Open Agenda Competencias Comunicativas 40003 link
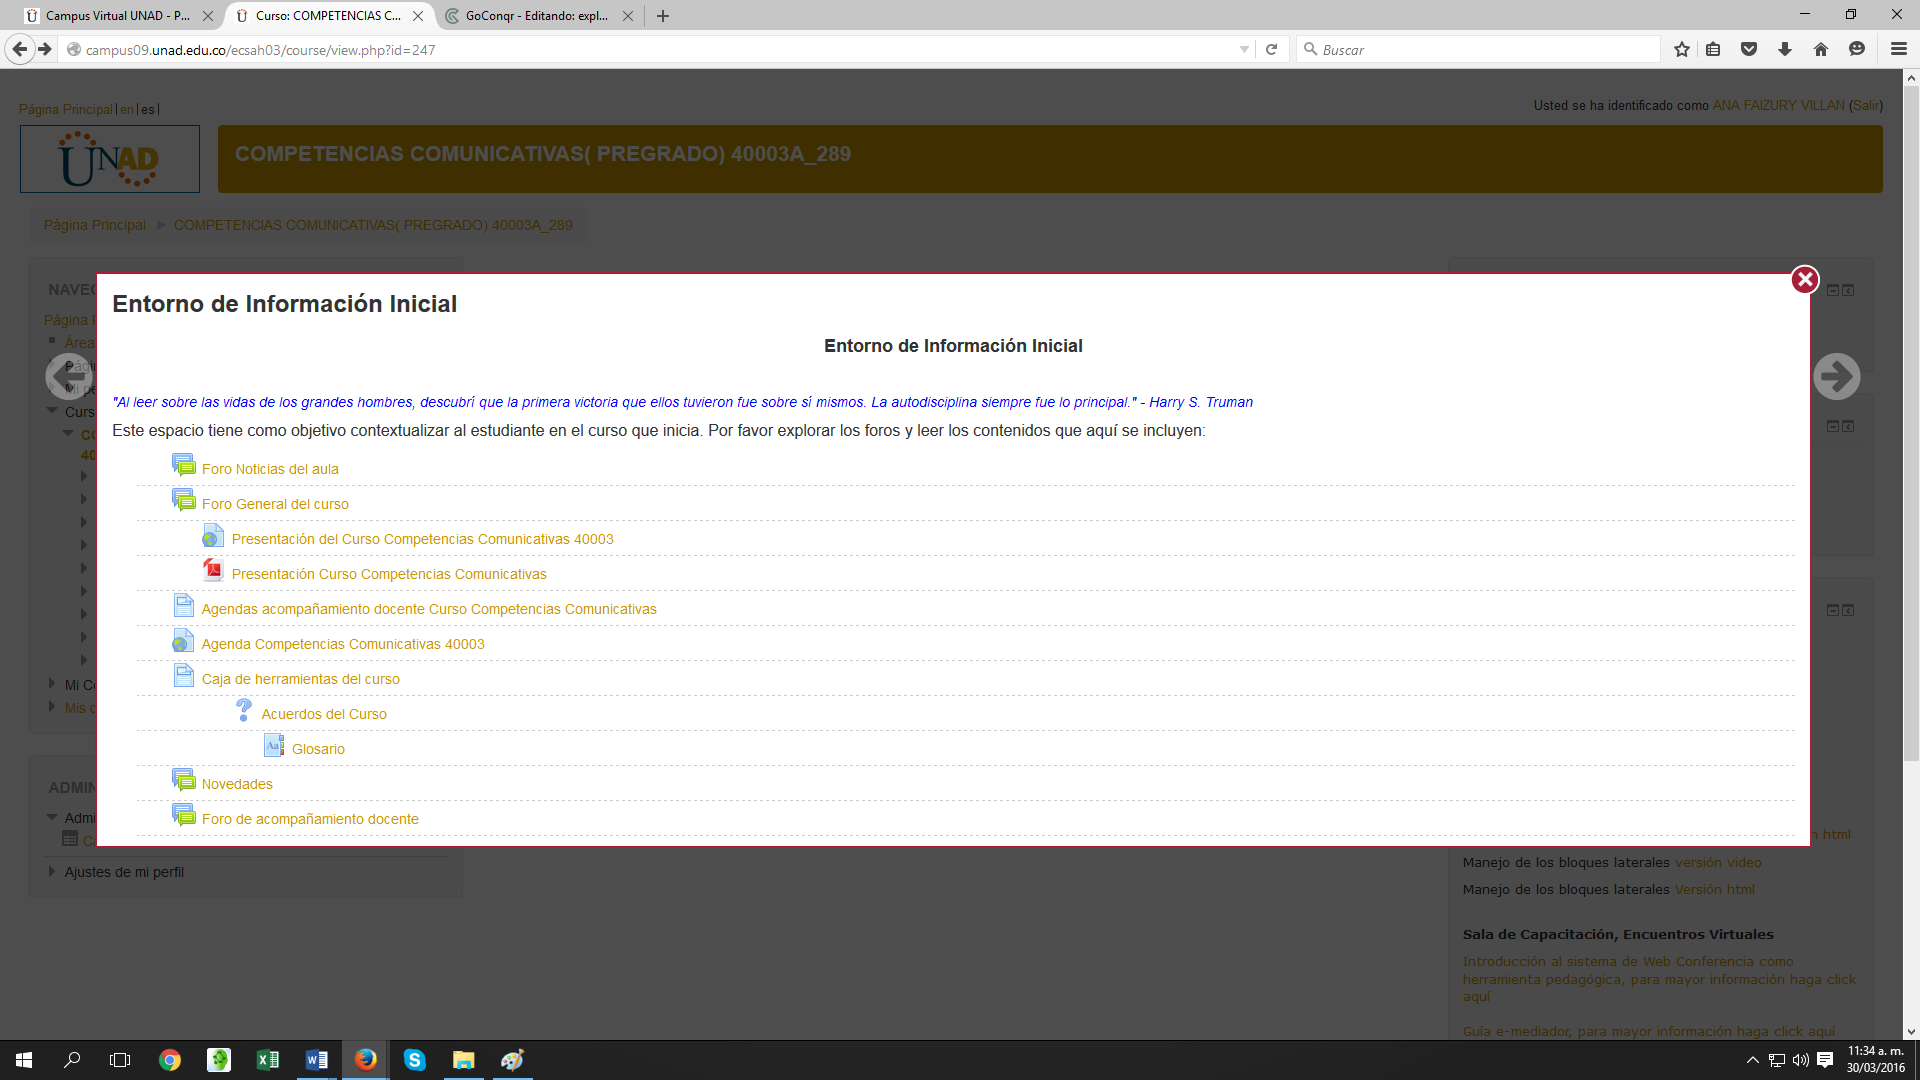Image resolution: width=1920 pixels, height=1080 pixels. point(343,644)
